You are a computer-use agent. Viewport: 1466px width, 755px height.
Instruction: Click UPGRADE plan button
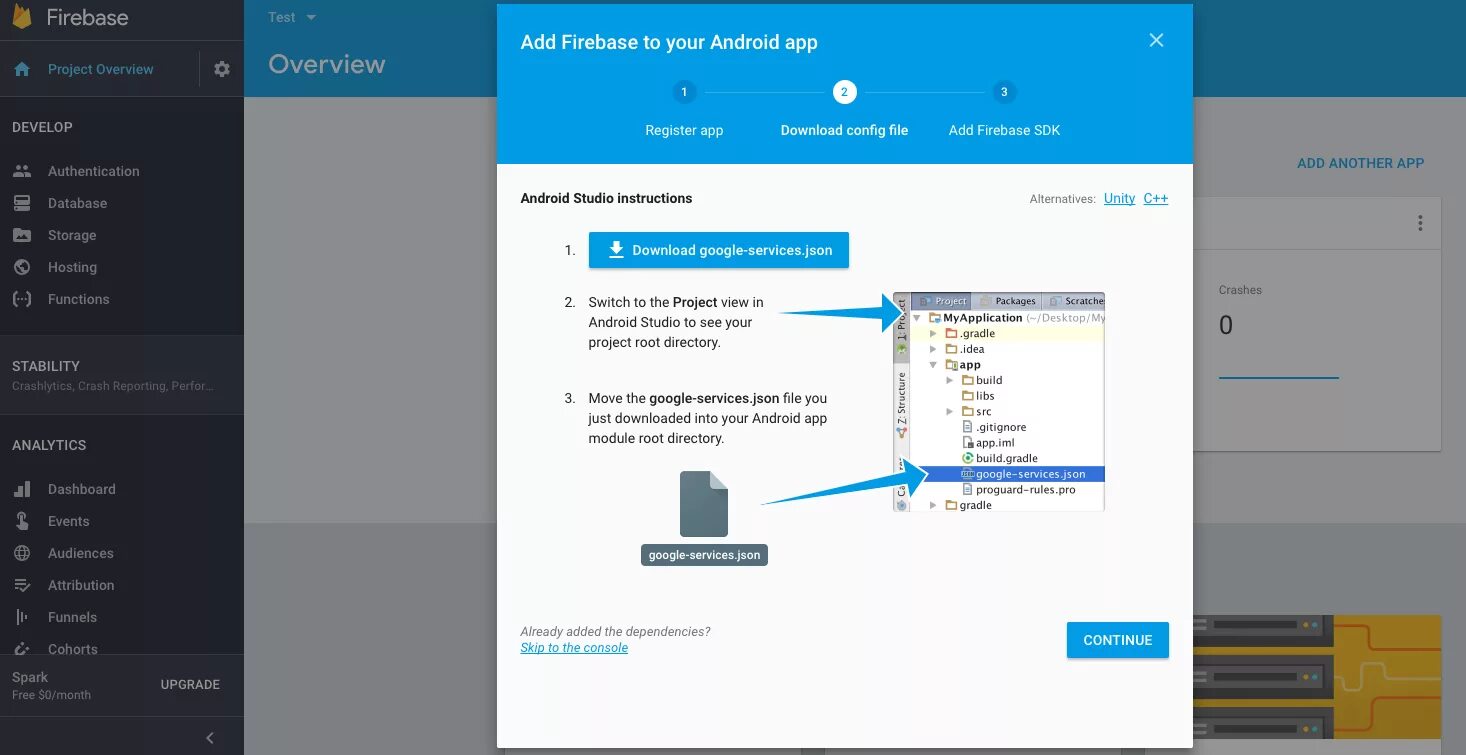(190, 685)
